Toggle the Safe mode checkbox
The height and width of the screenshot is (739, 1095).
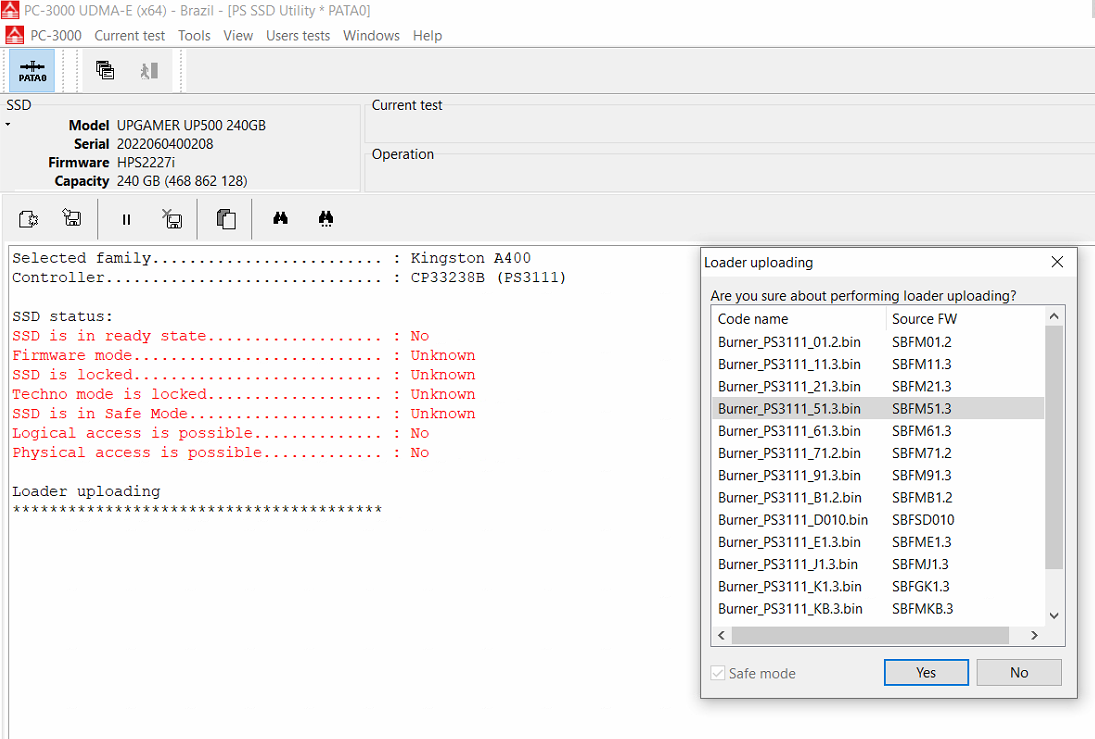coord(718,673)
